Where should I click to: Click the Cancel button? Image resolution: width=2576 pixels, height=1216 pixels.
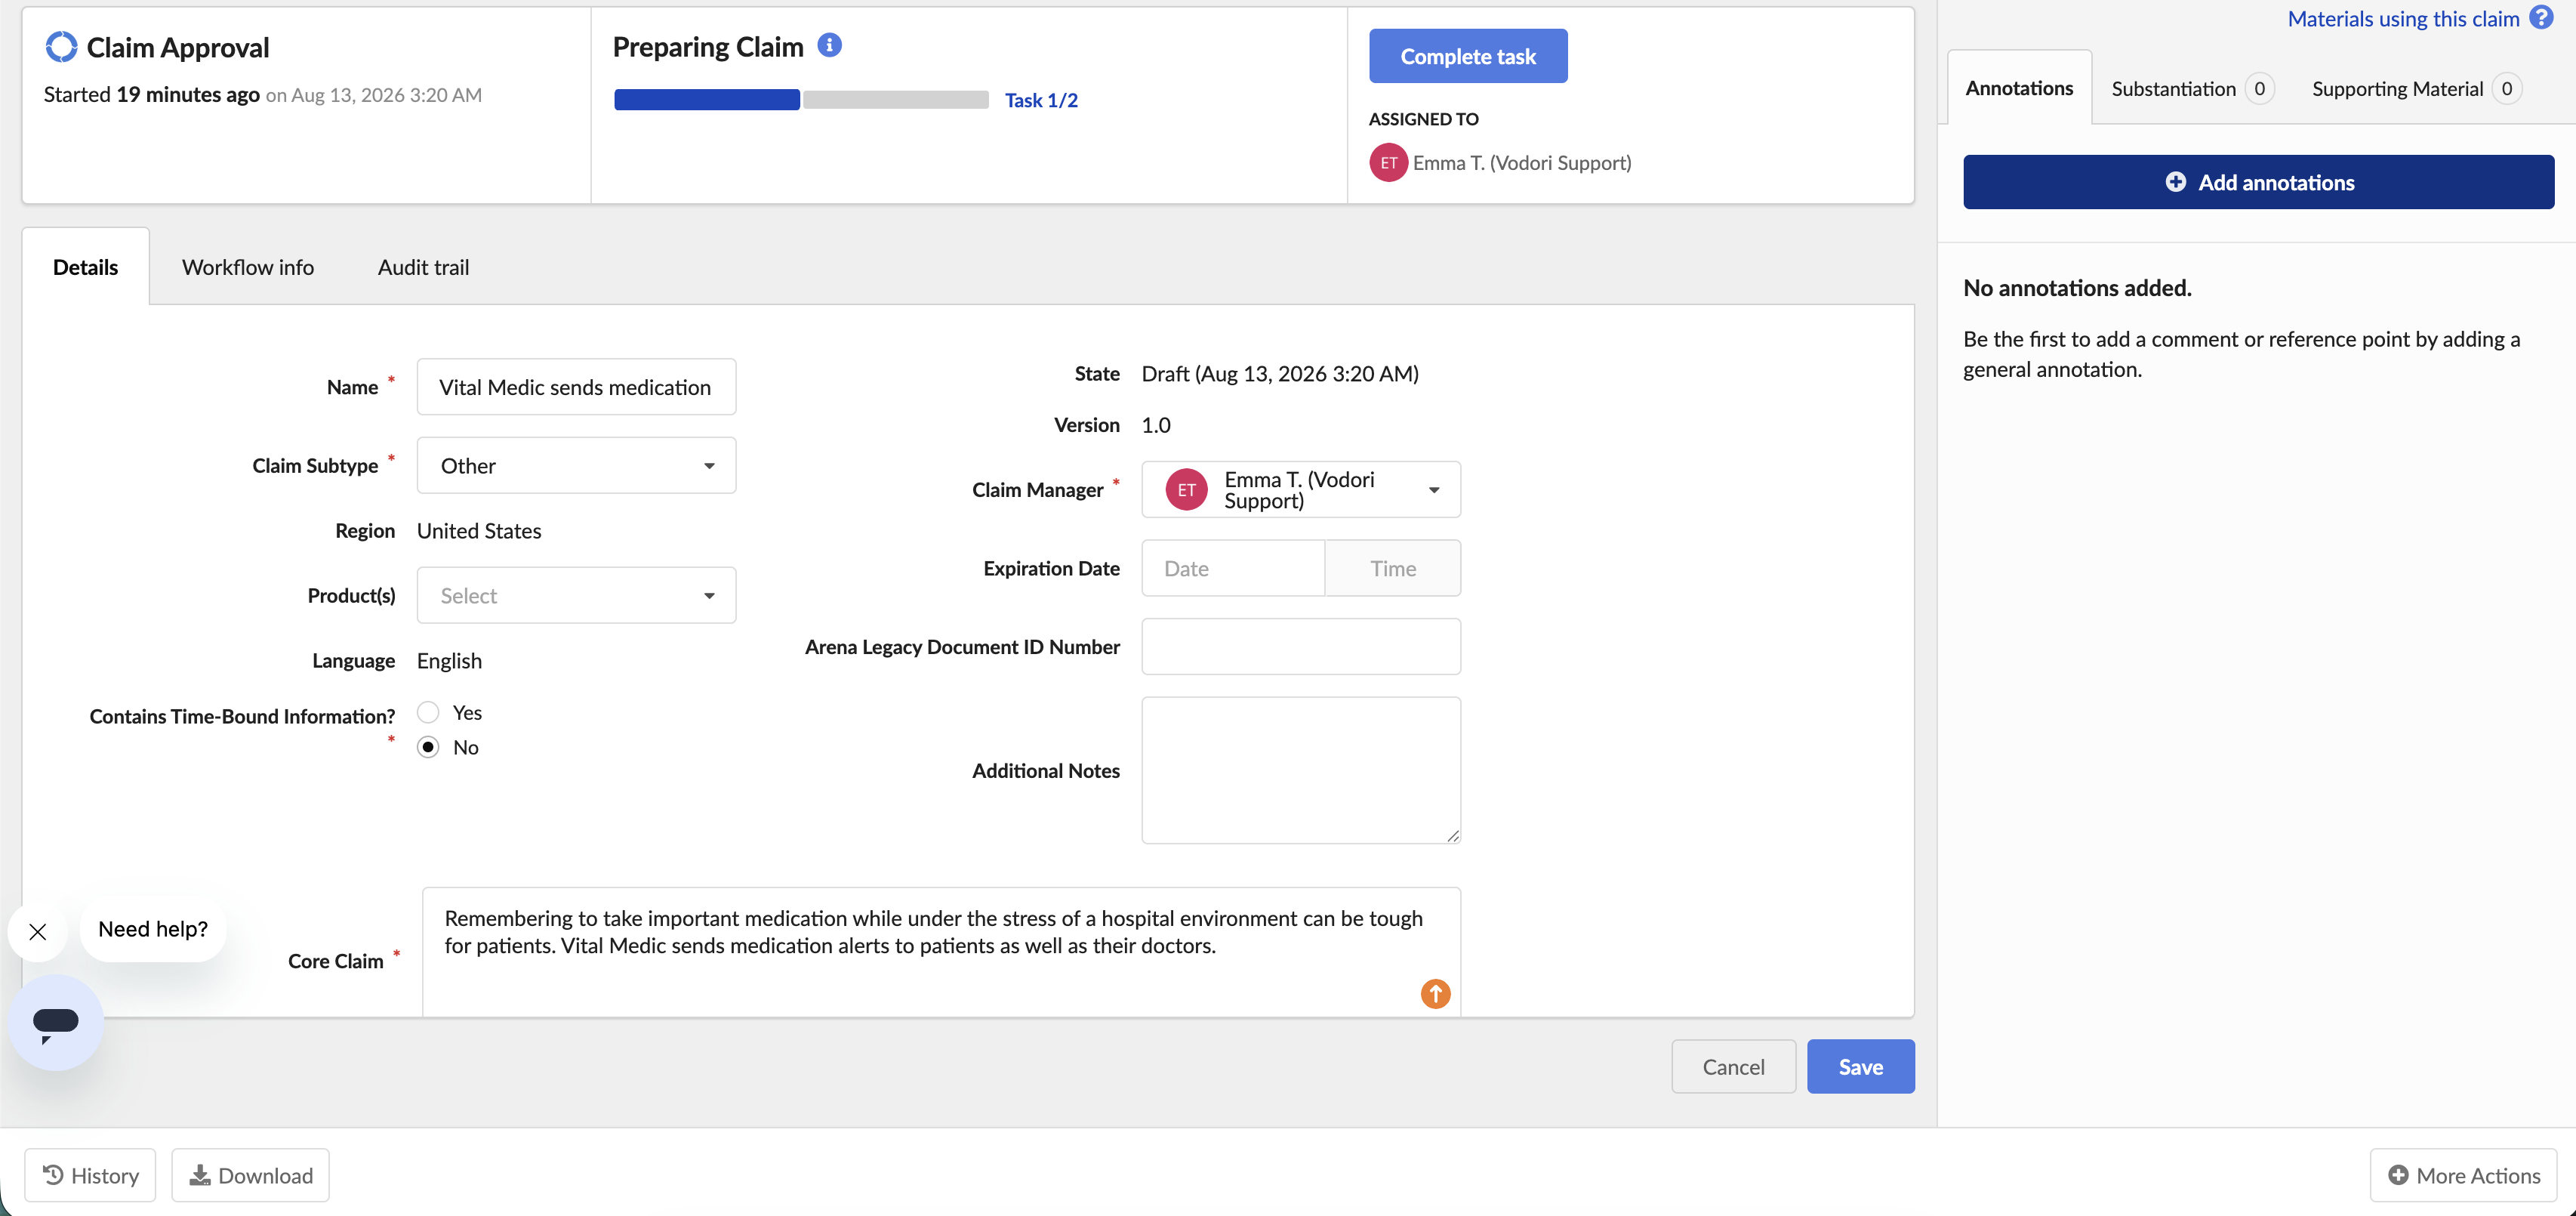click(x=1733, y=1066)
